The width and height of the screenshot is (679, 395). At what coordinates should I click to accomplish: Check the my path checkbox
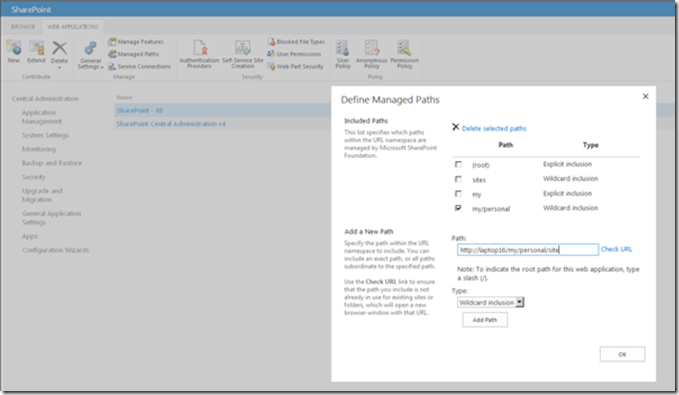coord(458,194)
